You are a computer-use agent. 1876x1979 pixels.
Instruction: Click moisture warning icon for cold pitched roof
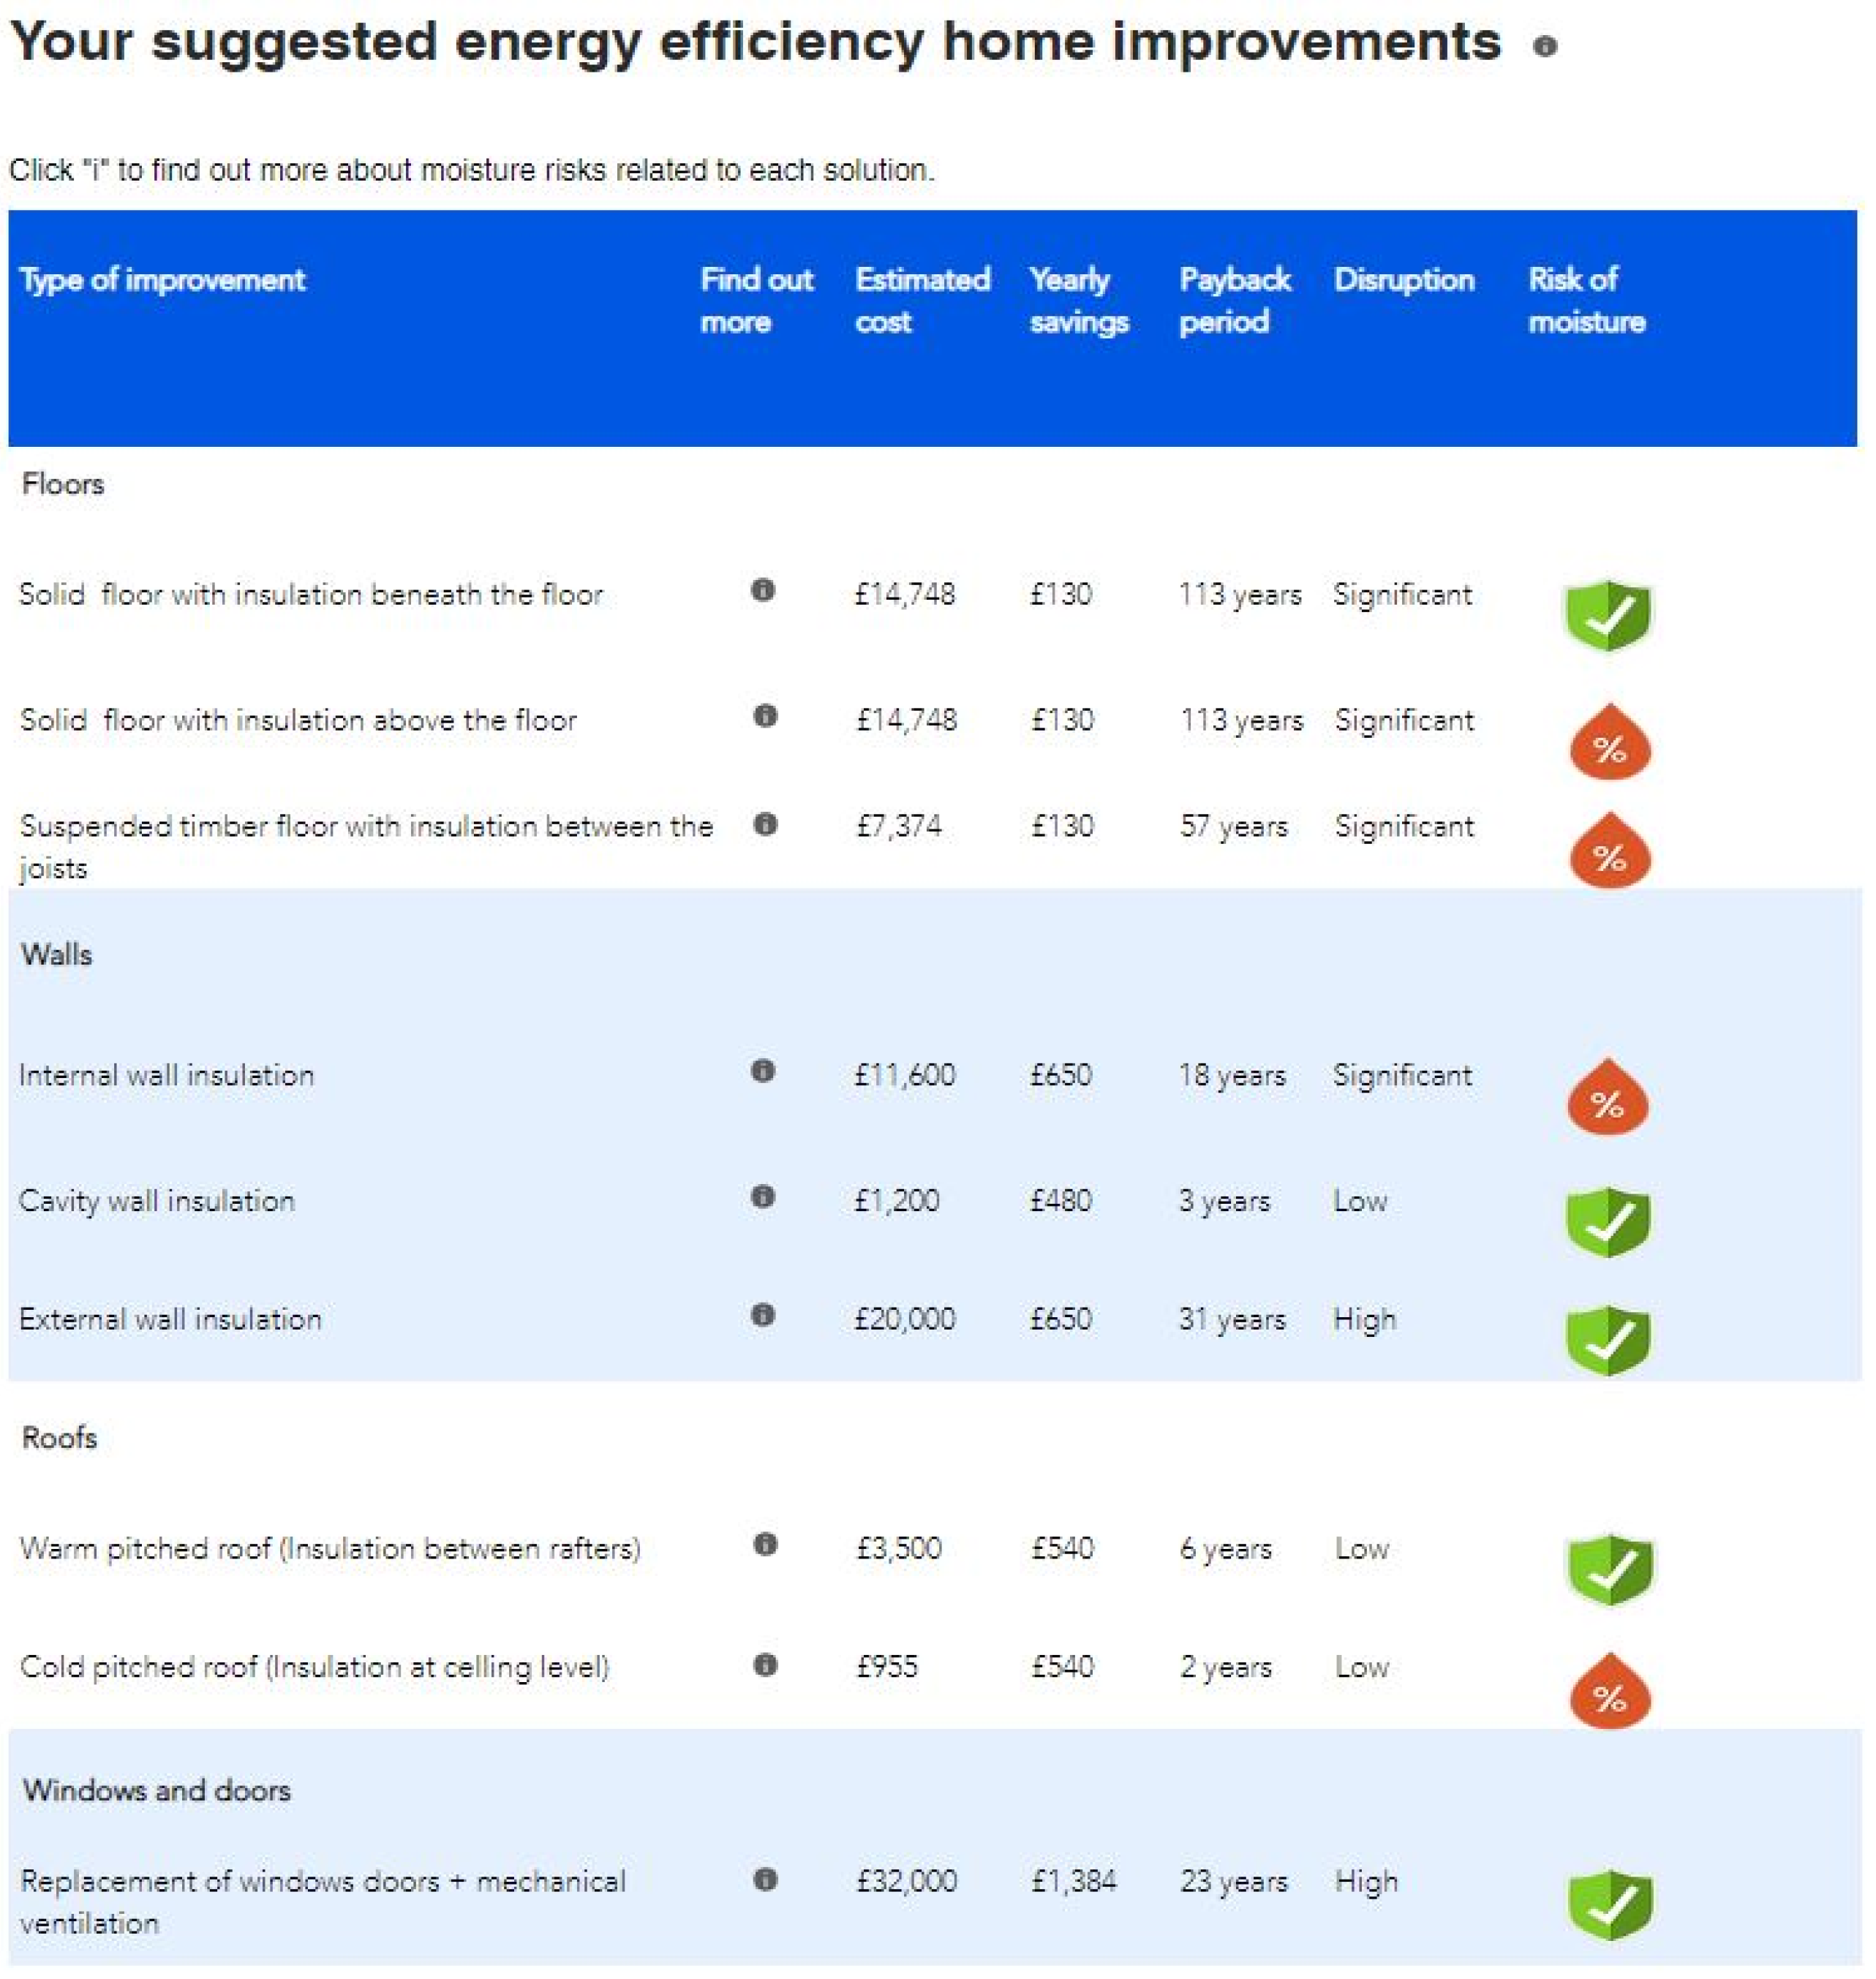point(1609,1692)
